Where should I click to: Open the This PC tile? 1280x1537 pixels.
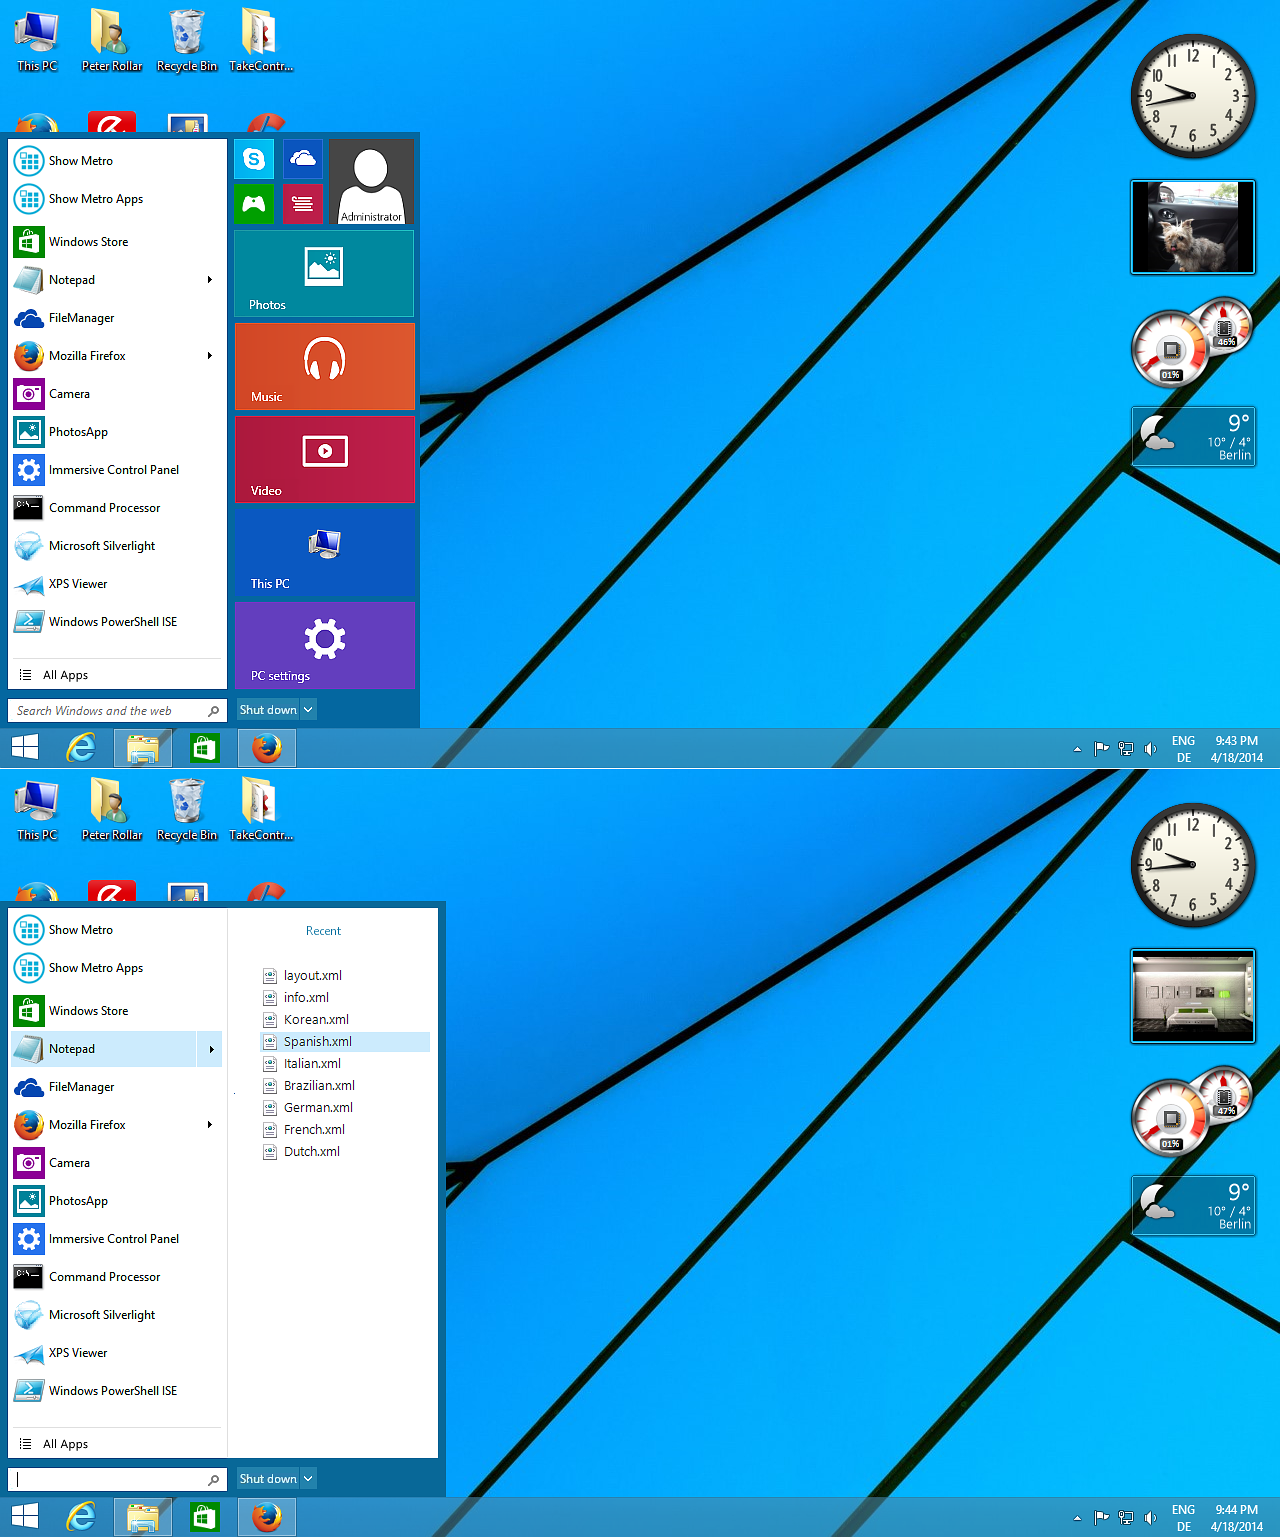[325, 552]
